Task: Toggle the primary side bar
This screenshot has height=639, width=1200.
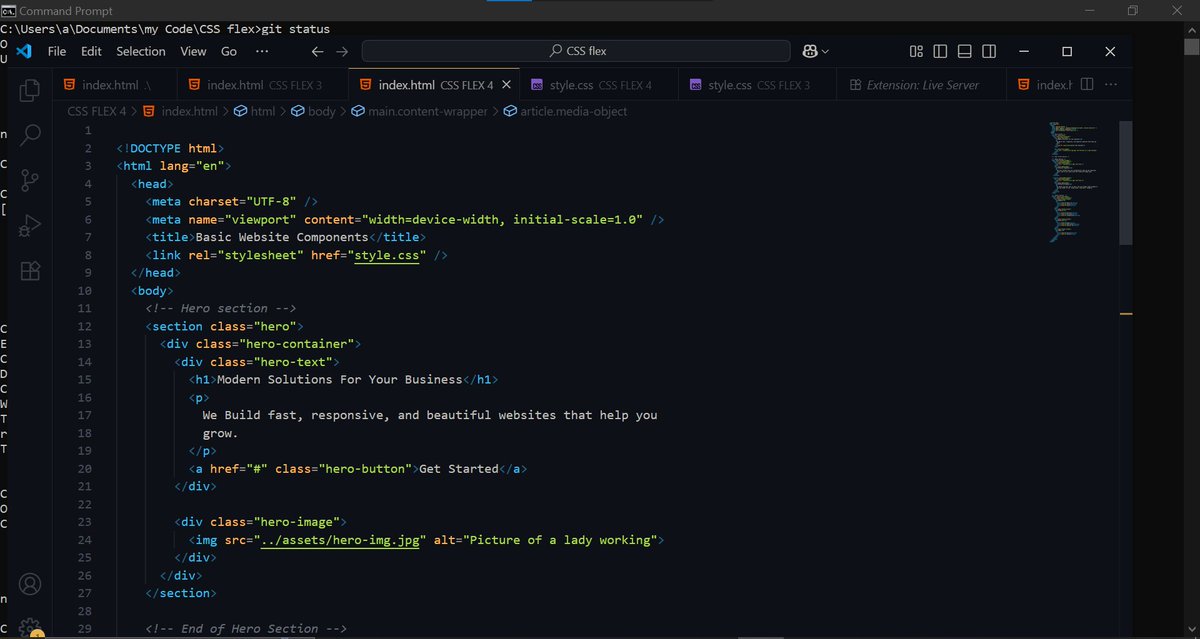Action: [940, 51]
